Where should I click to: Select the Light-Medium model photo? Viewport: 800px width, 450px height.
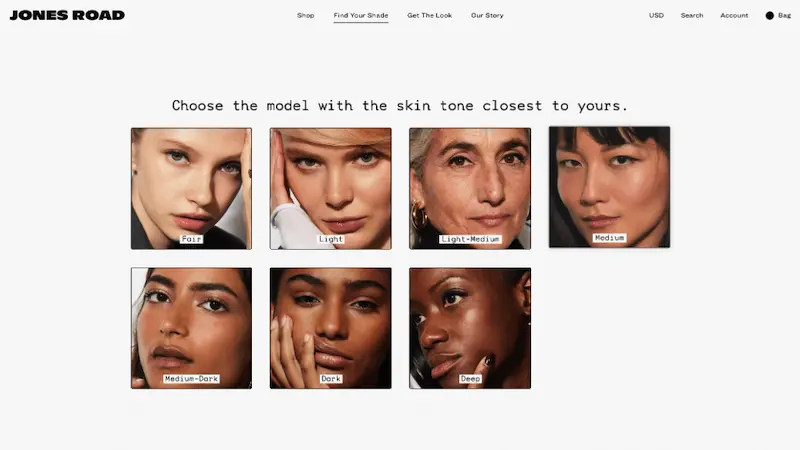coord(470,188)
